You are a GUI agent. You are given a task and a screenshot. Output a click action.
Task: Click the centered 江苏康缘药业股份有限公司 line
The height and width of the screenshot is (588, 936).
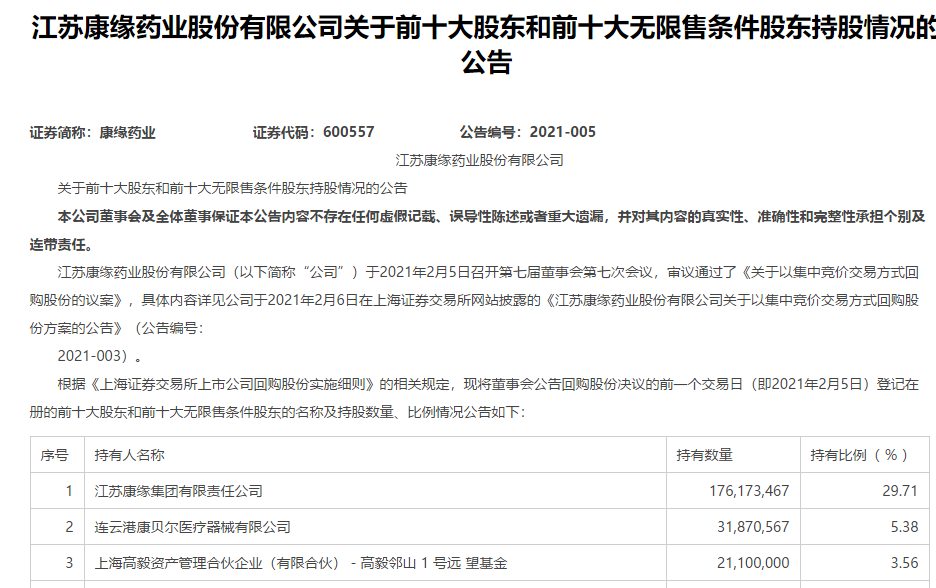[x=479, y=160]
